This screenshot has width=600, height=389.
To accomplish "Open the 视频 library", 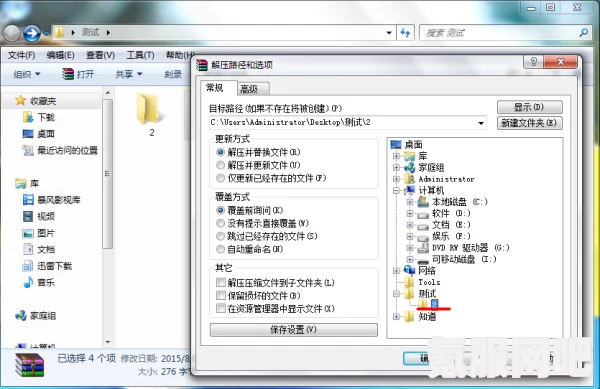I will point(46,216).
